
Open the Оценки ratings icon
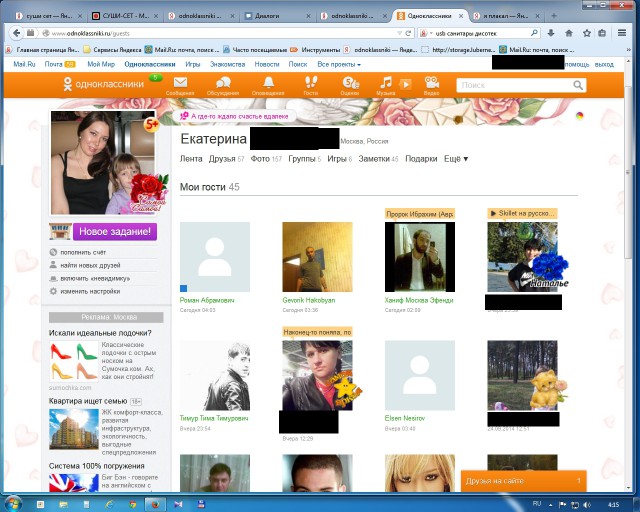point(350,83)
